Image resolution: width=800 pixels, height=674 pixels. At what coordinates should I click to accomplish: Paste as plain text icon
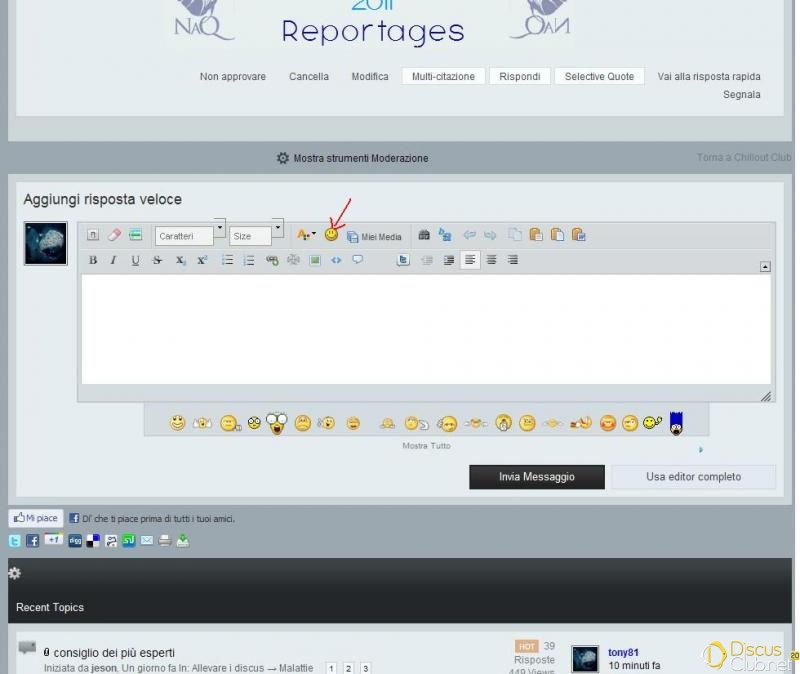[x=557, y=235]
